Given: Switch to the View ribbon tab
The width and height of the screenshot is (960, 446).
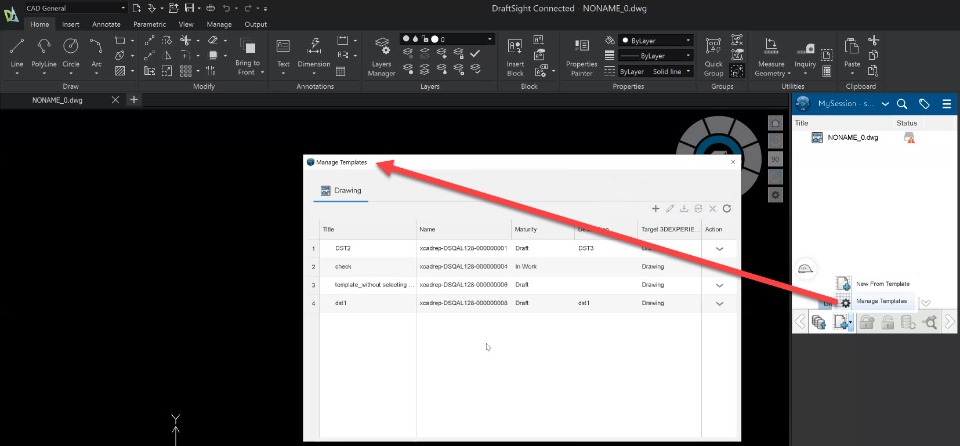Looking at the screenshot, I should coord(186,25).
